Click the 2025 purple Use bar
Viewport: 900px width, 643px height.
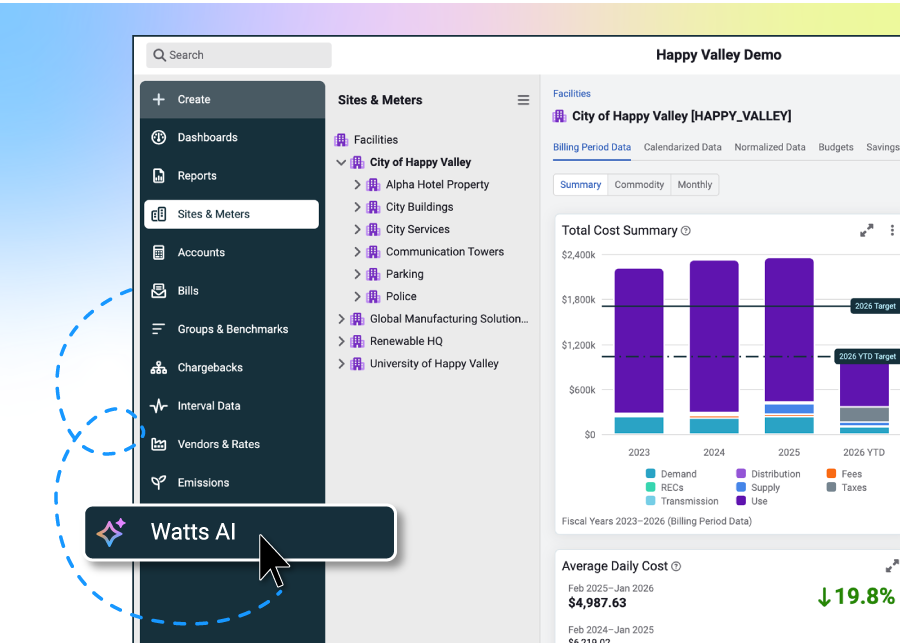click(789, 330)
